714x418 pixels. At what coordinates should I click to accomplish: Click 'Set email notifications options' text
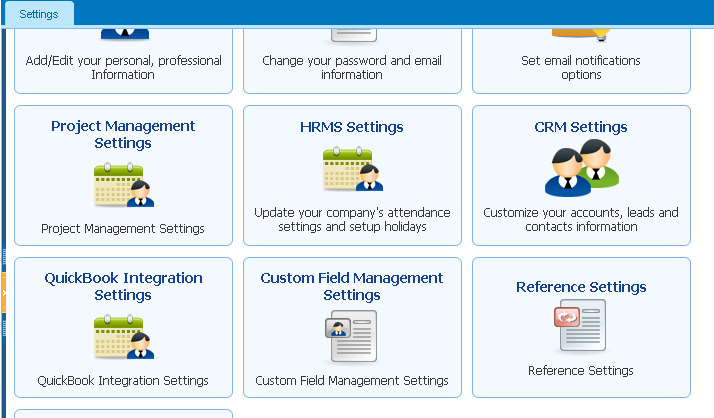(x=581, y=67)
